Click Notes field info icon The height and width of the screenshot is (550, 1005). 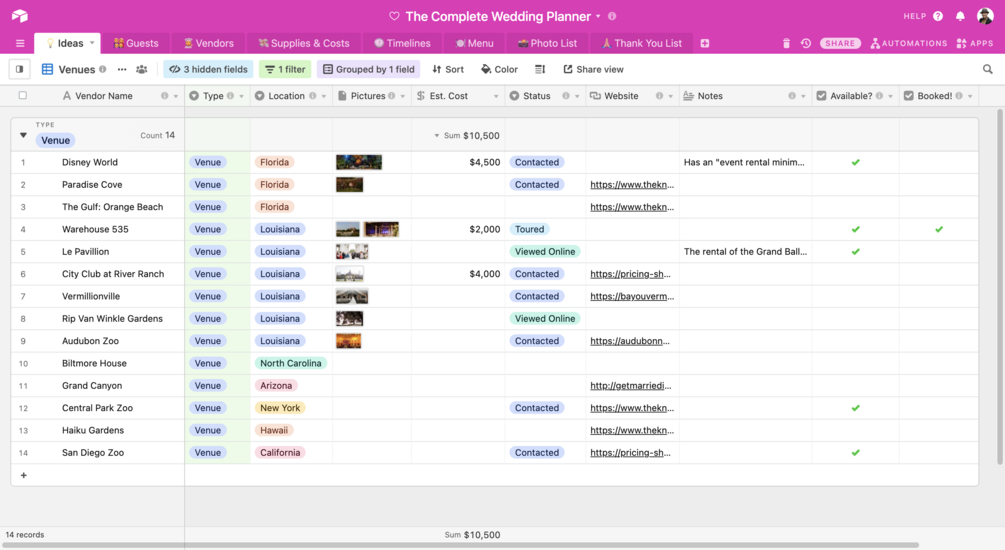tap(792, 96)
